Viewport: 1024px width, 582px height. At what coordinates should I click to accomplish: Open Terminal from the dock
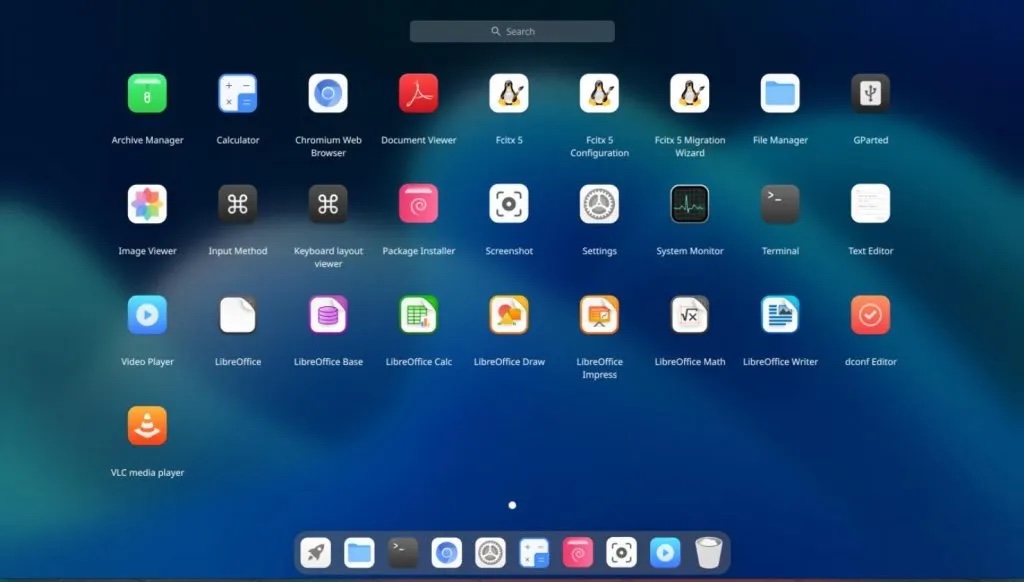tap(403, 552)
